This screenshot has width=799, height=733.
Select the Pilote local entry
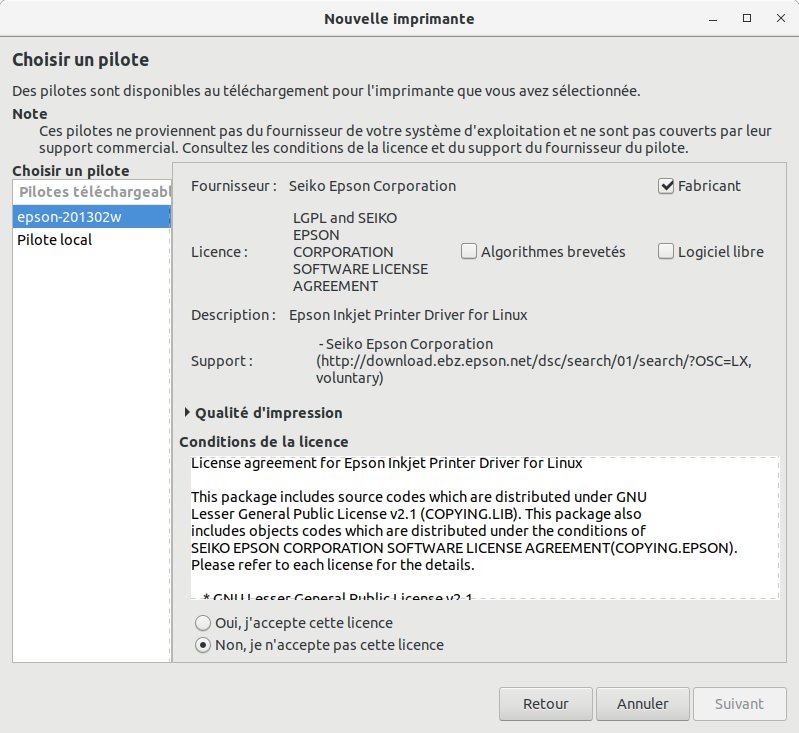(92, 240)
